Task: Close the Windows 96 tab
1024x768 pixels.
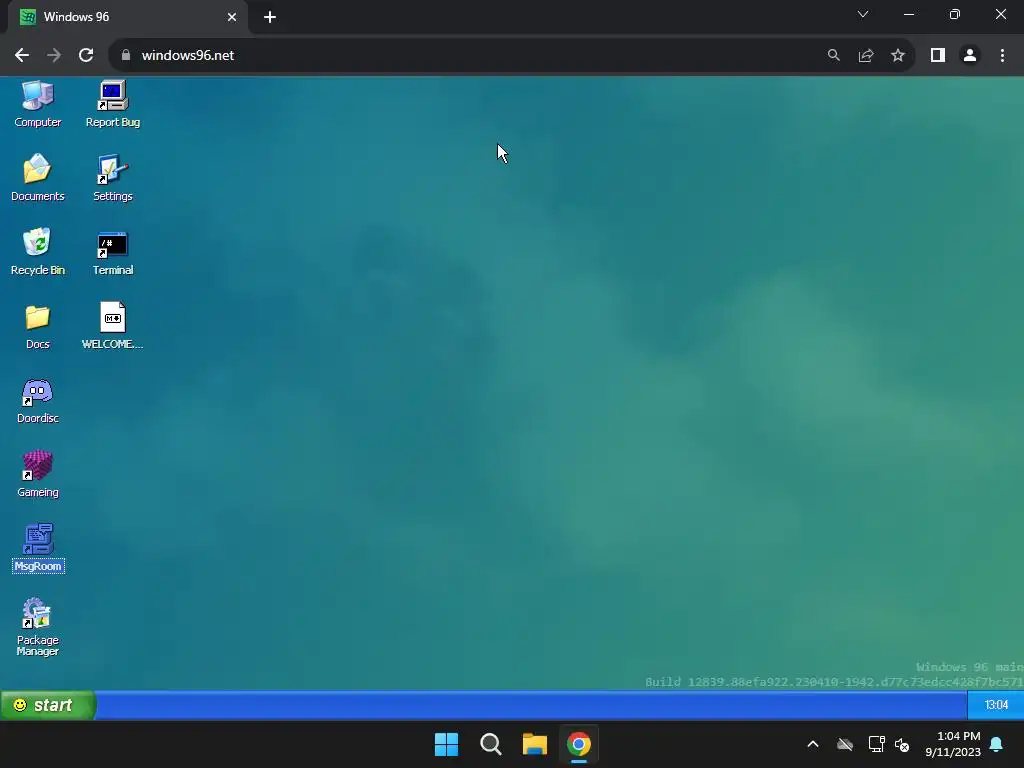Action: pyautogui.click(x=232, y=17)
